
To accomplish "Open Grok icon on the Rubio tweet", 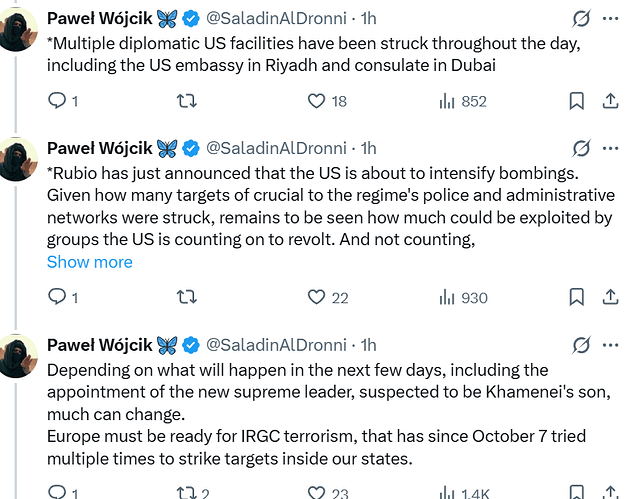I will pyautogui.click(x=581, y=149).
